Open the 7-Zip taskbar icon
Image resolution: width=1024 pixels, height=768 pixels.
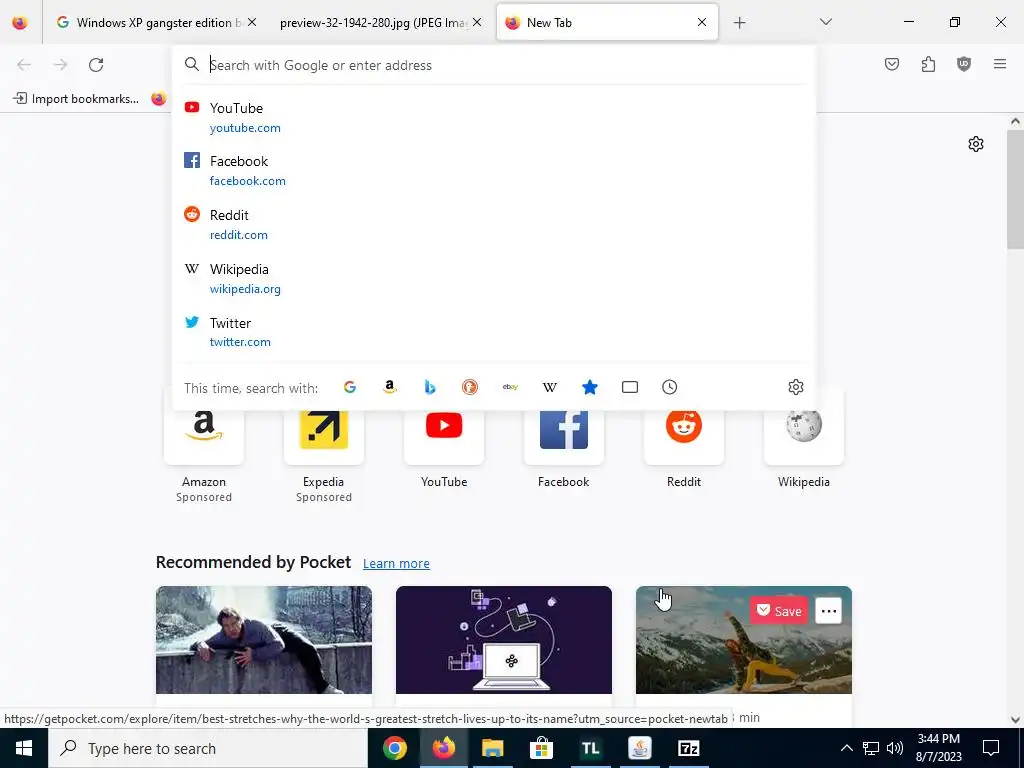click(688, 748)
